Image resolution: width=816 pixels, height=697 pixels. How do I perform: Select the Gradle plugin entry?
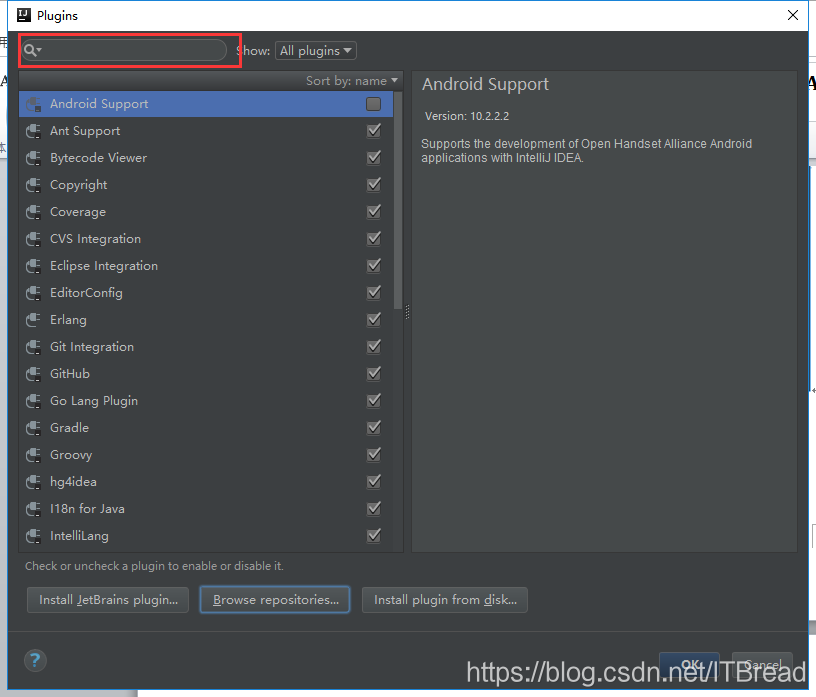coord(206,428)
